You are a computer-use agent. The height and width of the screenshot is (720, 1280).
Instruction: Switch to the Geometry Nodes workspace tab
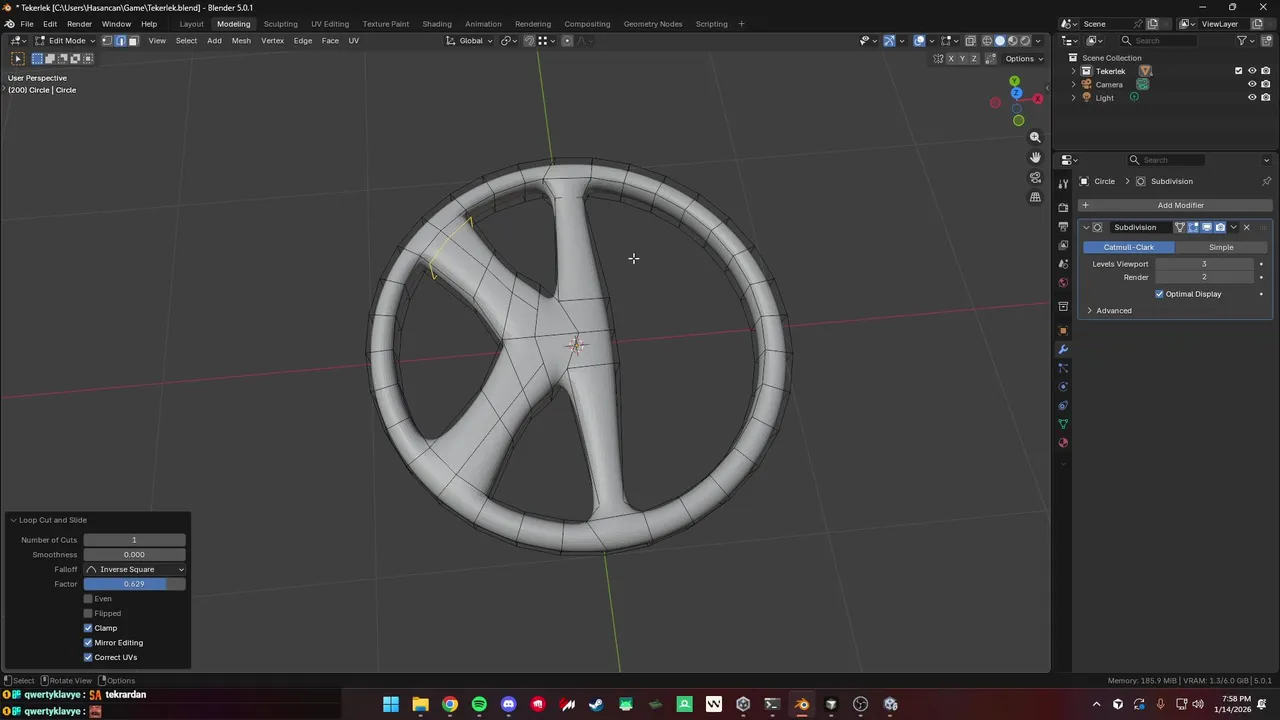point(653,24)
